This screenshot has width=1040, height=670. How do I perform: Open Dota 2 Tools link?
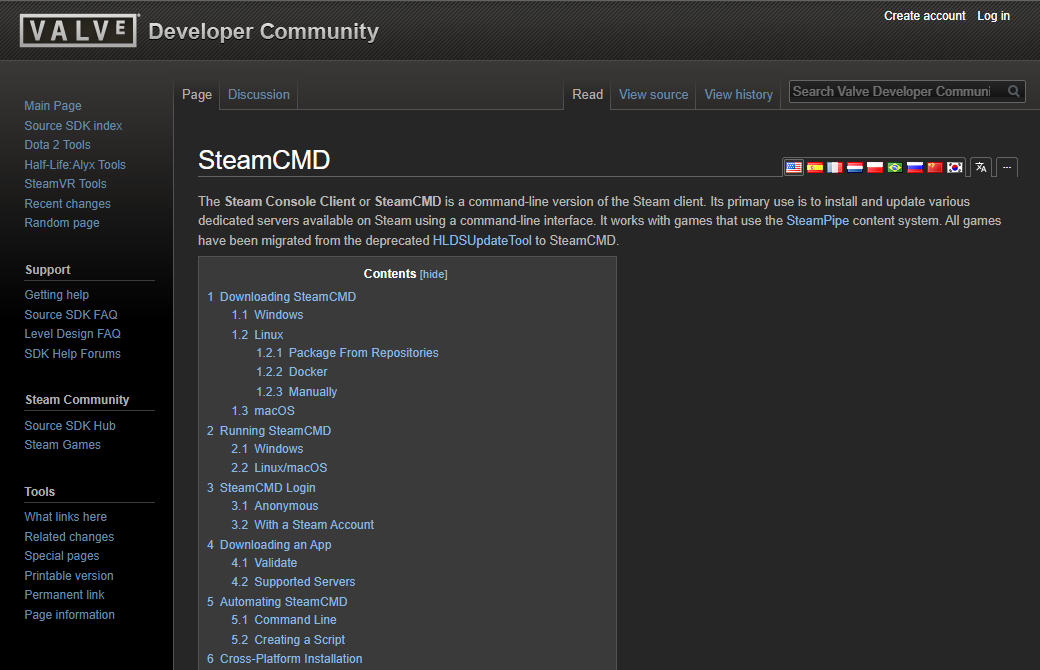click(x=57, y=145)
